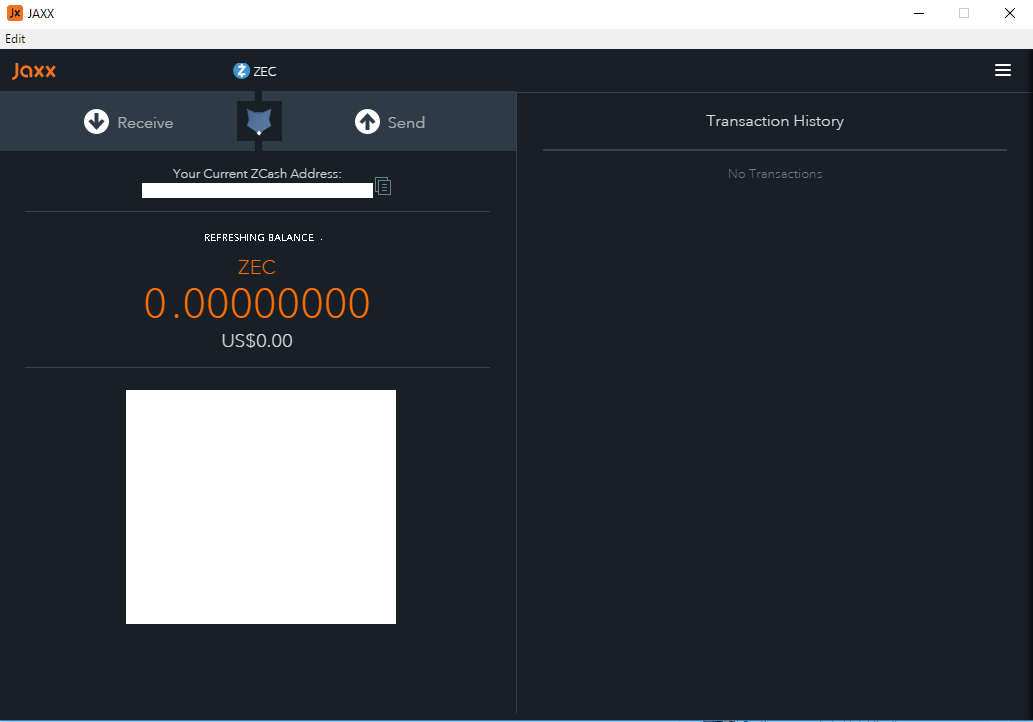
Task: Click the ZCash address field
Action: [x=257, y=190]
